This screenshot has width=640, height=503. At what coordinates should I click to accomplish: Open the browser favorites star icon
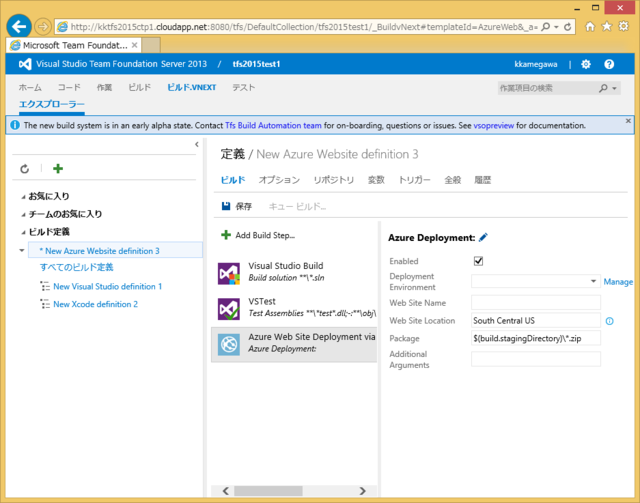[607, 27]
